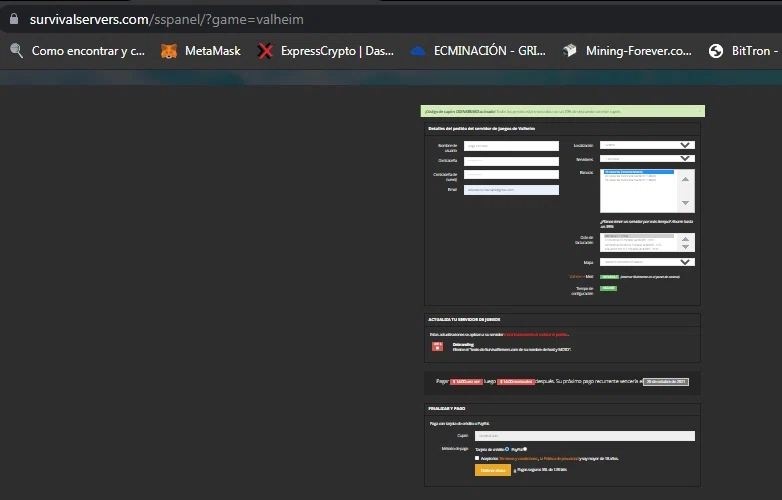Screen dimensions: 782x500
Task: Expand the Localización dropdown
Action: [647, 145]
